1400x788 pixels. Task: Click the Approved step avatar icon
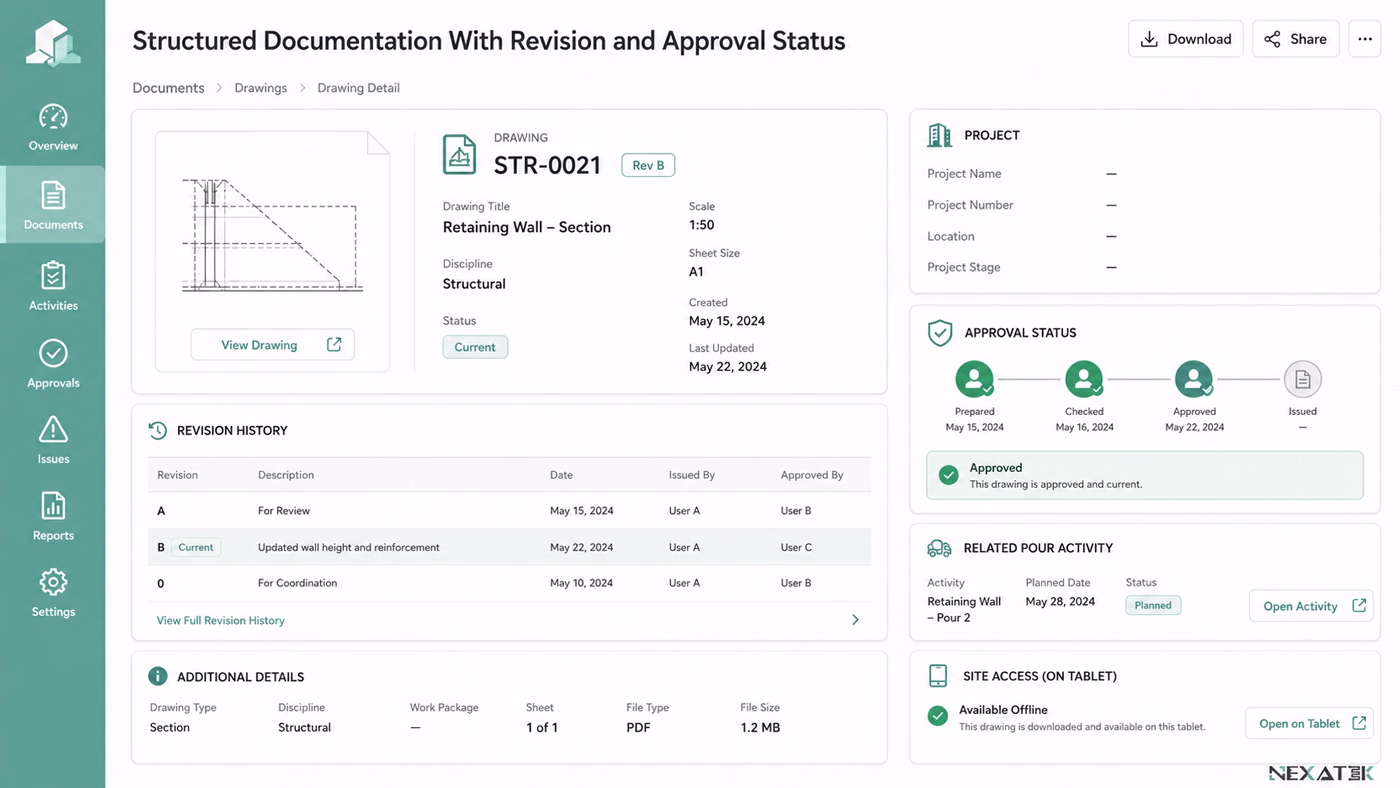coord(1194,379)
